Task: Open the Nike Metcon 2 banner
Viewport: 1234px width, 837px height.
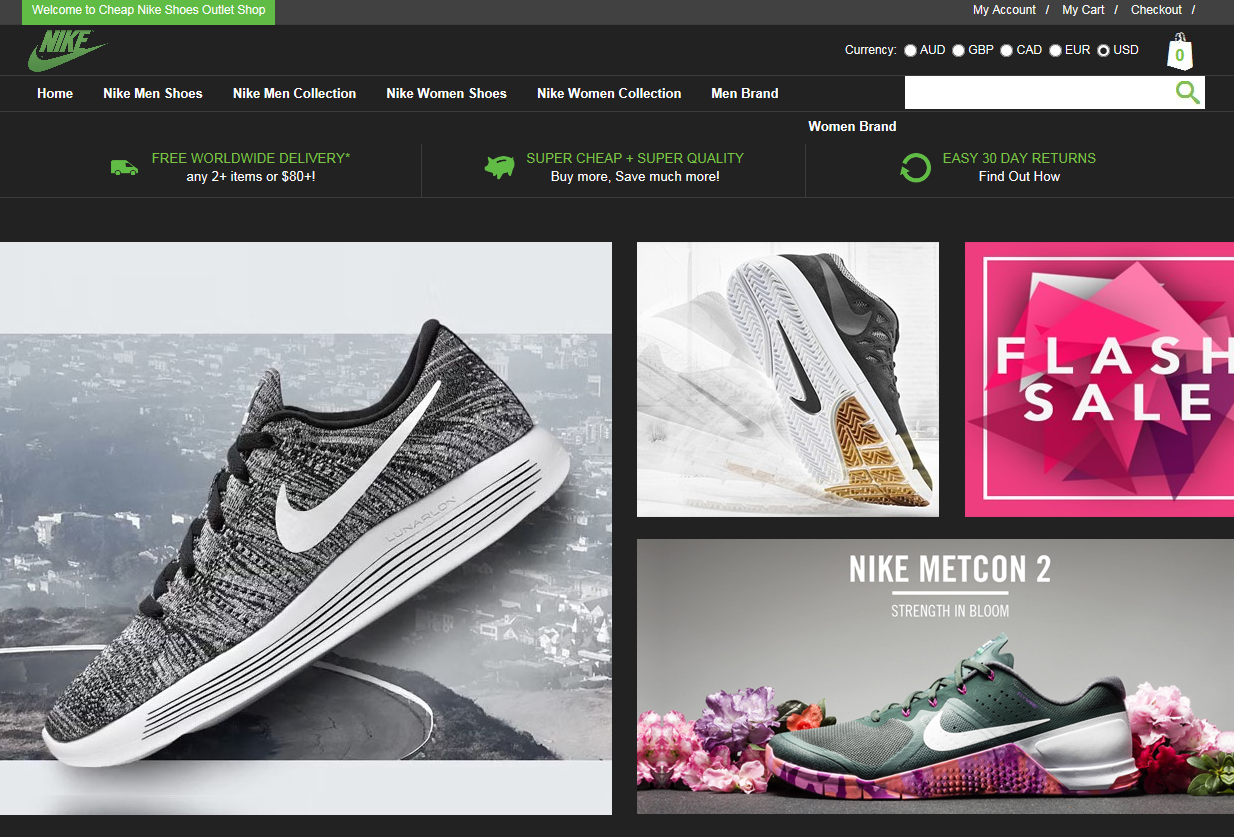Action: (x=935, y=676)
